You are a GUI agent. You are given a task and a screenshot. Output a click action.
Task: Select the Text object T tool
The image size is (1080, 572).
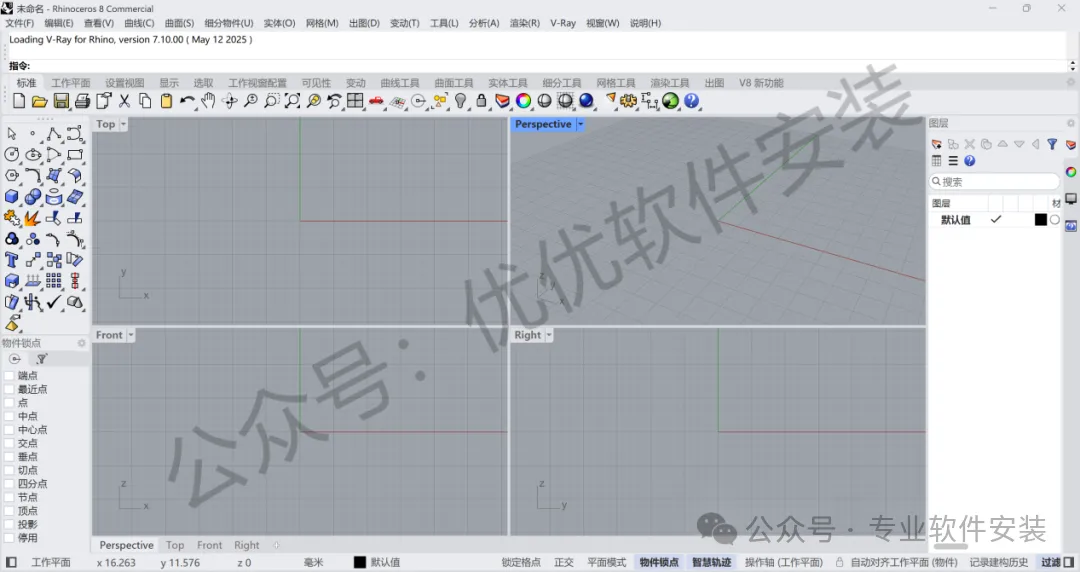click(12, 261)
